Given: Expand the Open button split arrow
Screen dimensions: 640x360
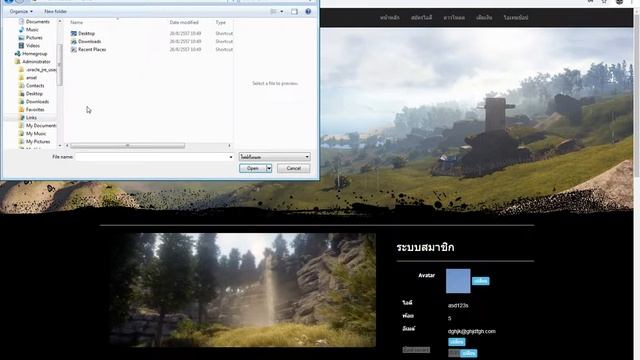Looking at the screenshot, I should pos(269,168).
